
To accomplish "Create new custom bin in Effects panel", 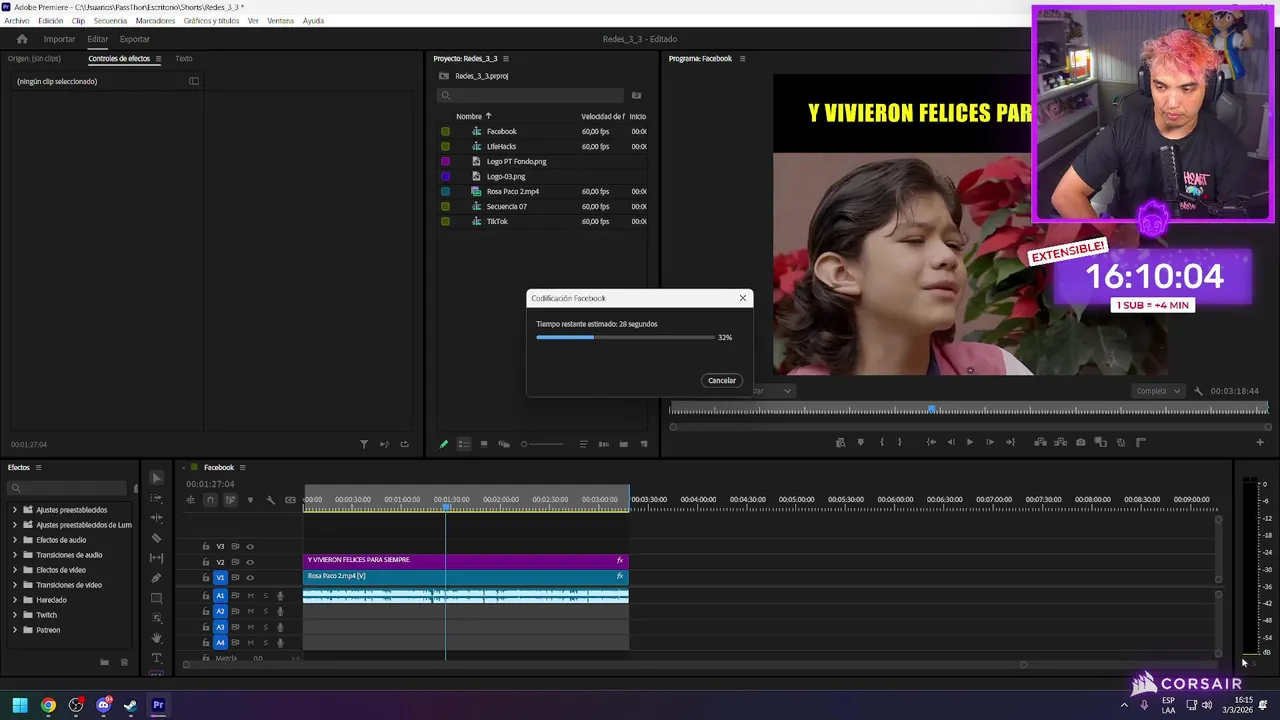I will point(104,662).
